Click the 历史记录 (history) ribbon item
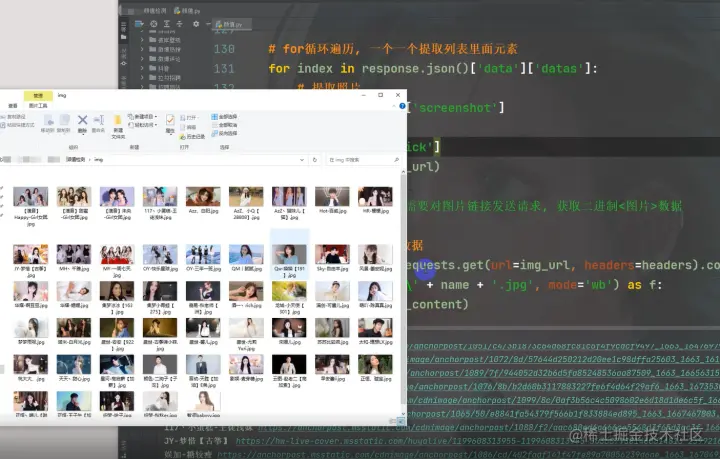The width and height of the screenshot is (720, 459). [192, 137]
